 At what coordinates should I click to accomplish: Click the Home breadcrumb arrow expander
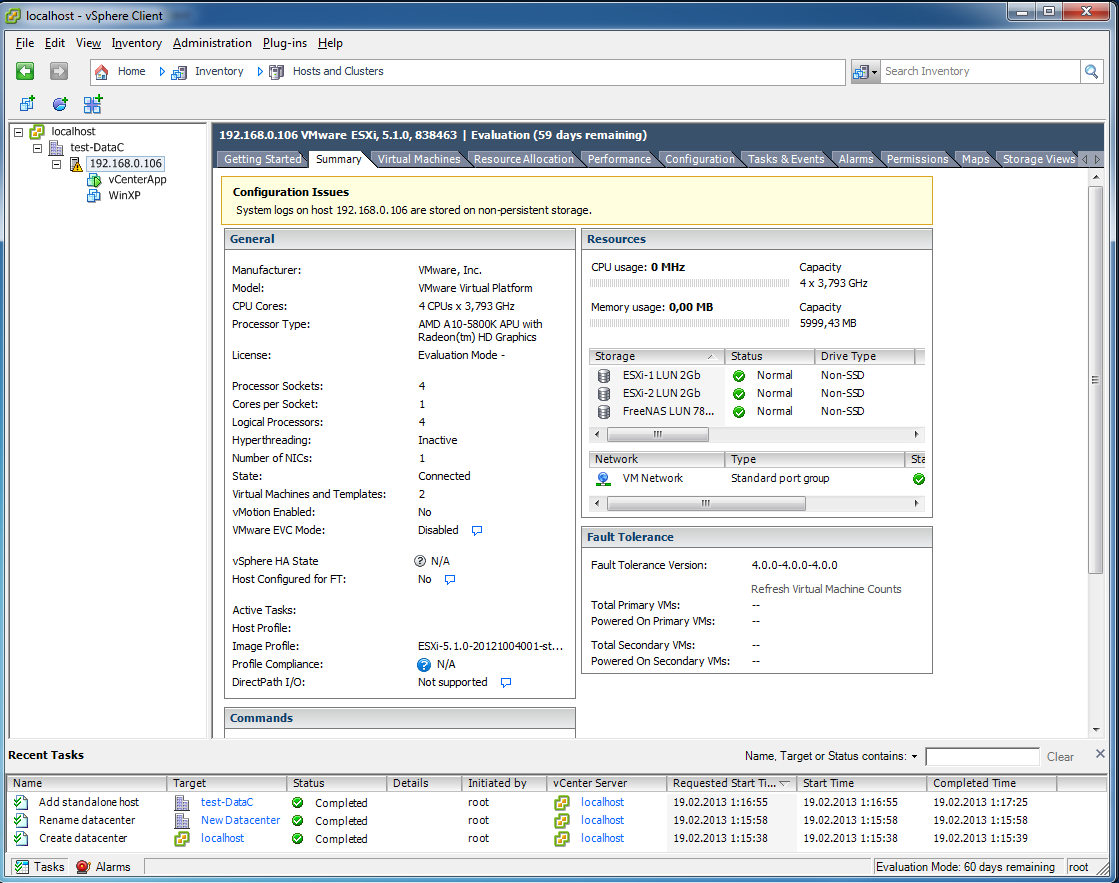(x=162, y=71)
